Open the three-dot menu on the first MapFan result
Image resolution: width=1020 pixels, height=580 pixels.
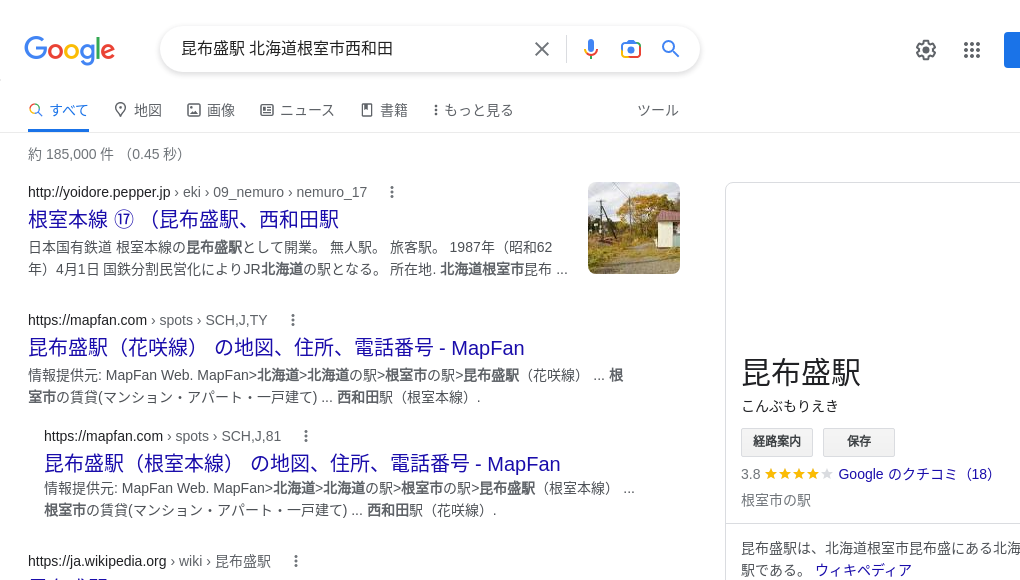pyautogui.click(x=293, y=320)
